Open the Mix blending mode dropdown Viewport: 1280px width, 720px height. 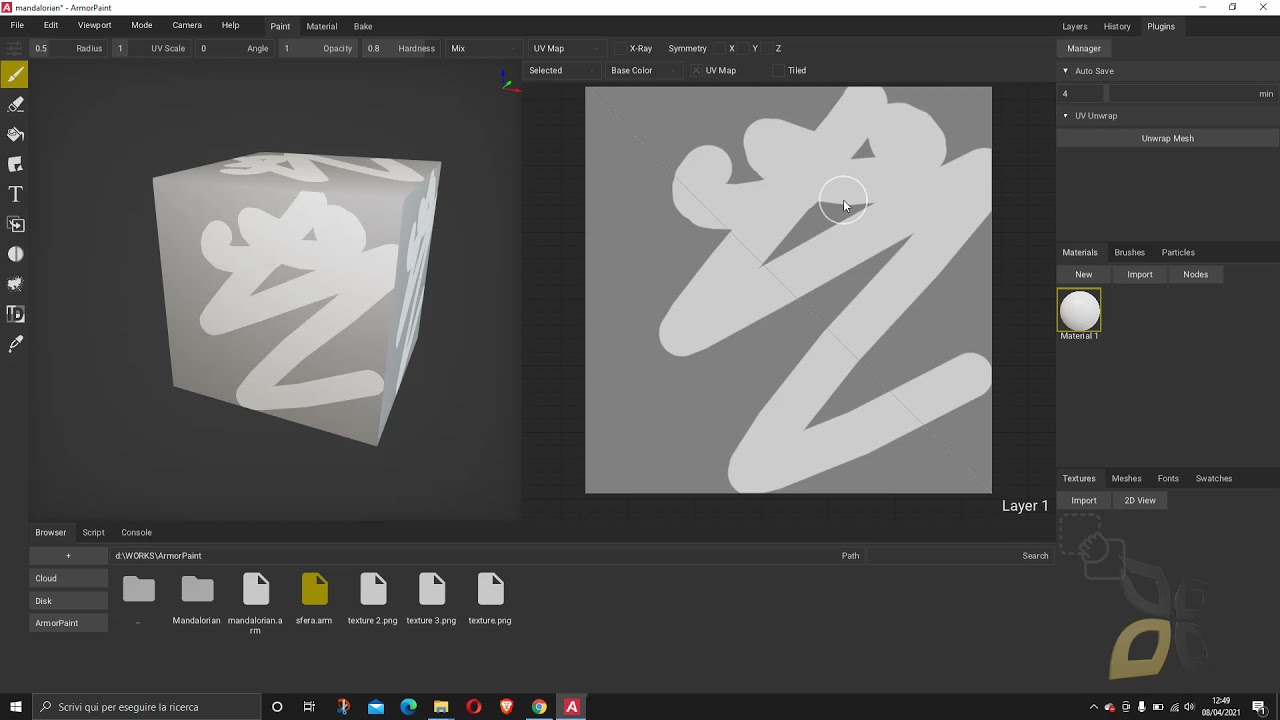(x=484, y=48)
